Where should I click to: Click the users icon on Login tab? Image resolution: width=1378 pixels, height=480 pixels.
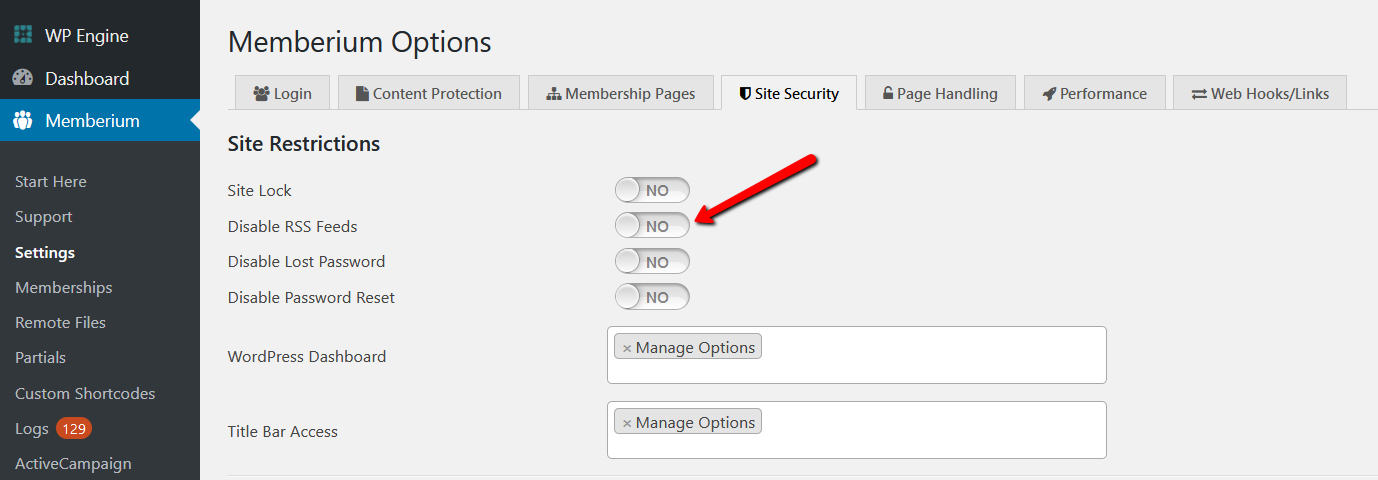pos(262,93)
